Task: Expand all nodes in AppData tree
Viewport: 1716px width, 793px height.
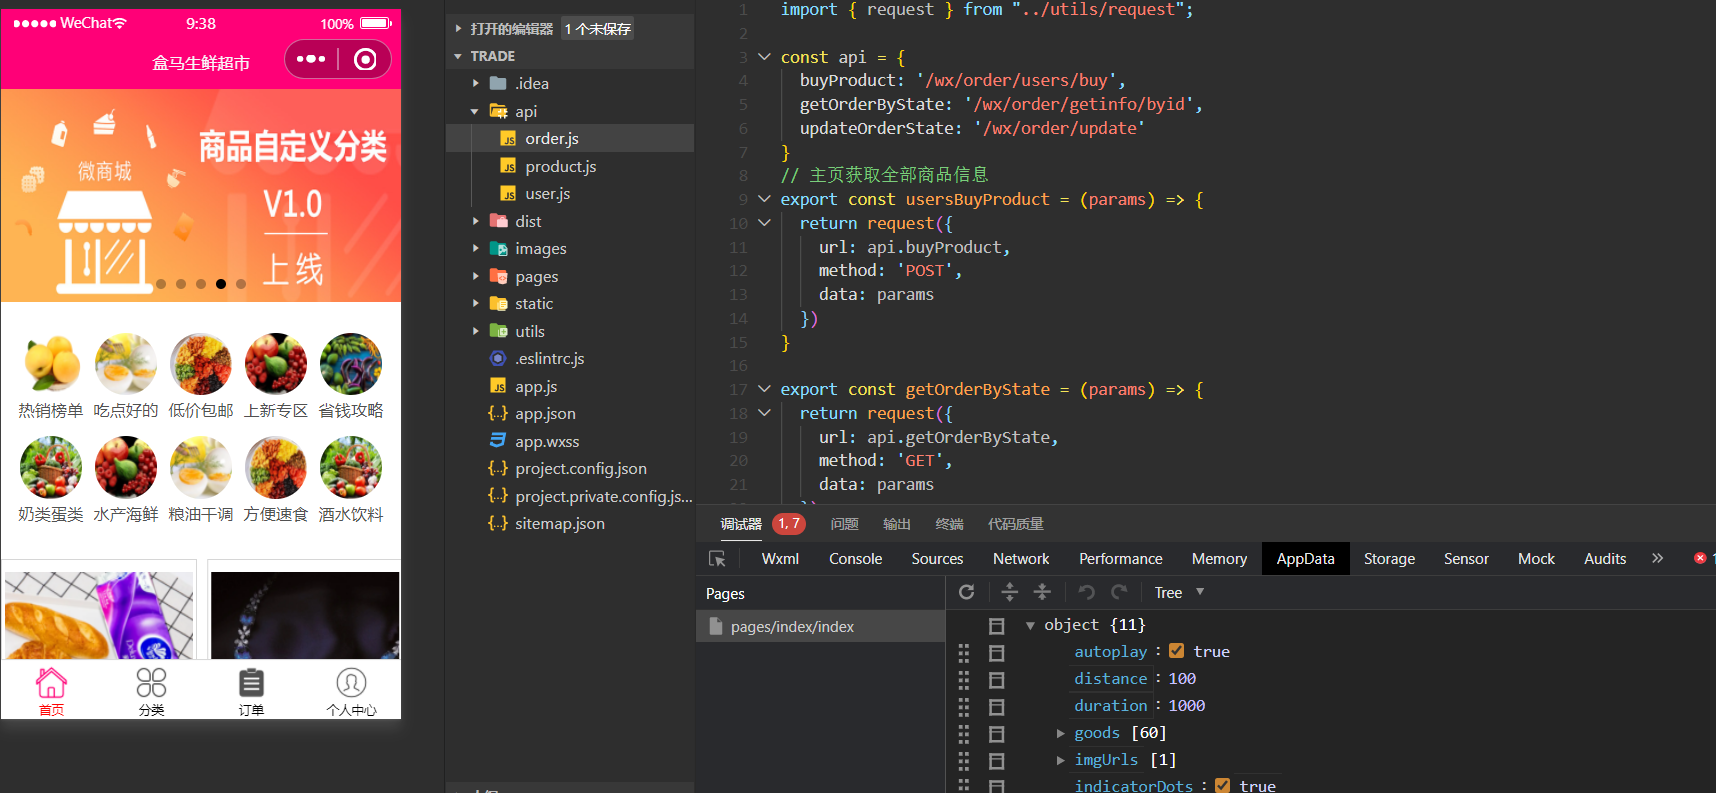Action: click(1010, 592)
